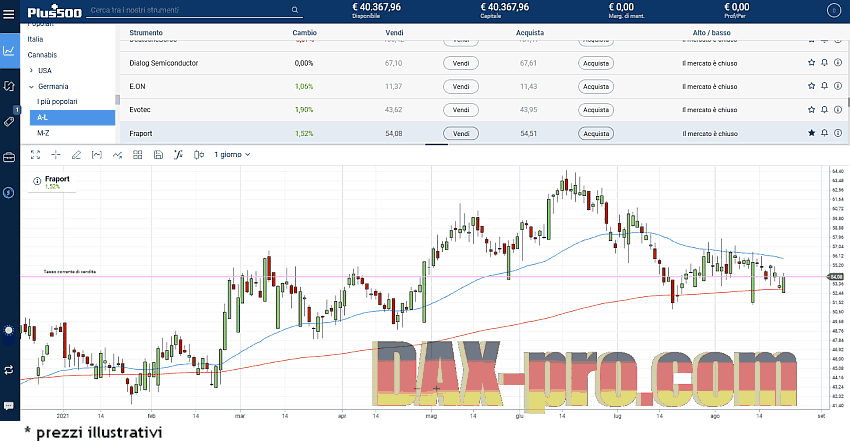Viewport: 850px width, 442px height.
Task: Add E.ON to favorites star
Action: 812,86
